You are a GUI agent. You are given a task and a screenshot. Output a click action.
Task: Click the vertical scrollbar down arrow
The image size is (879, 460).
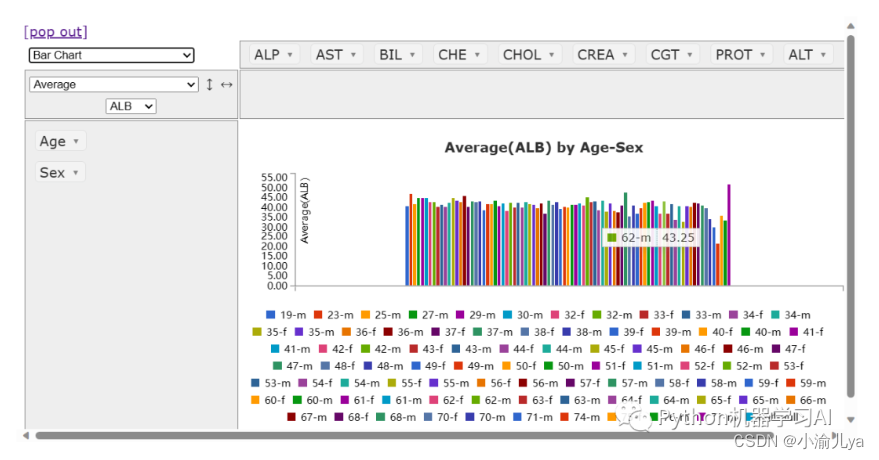(x=851, y=419)
